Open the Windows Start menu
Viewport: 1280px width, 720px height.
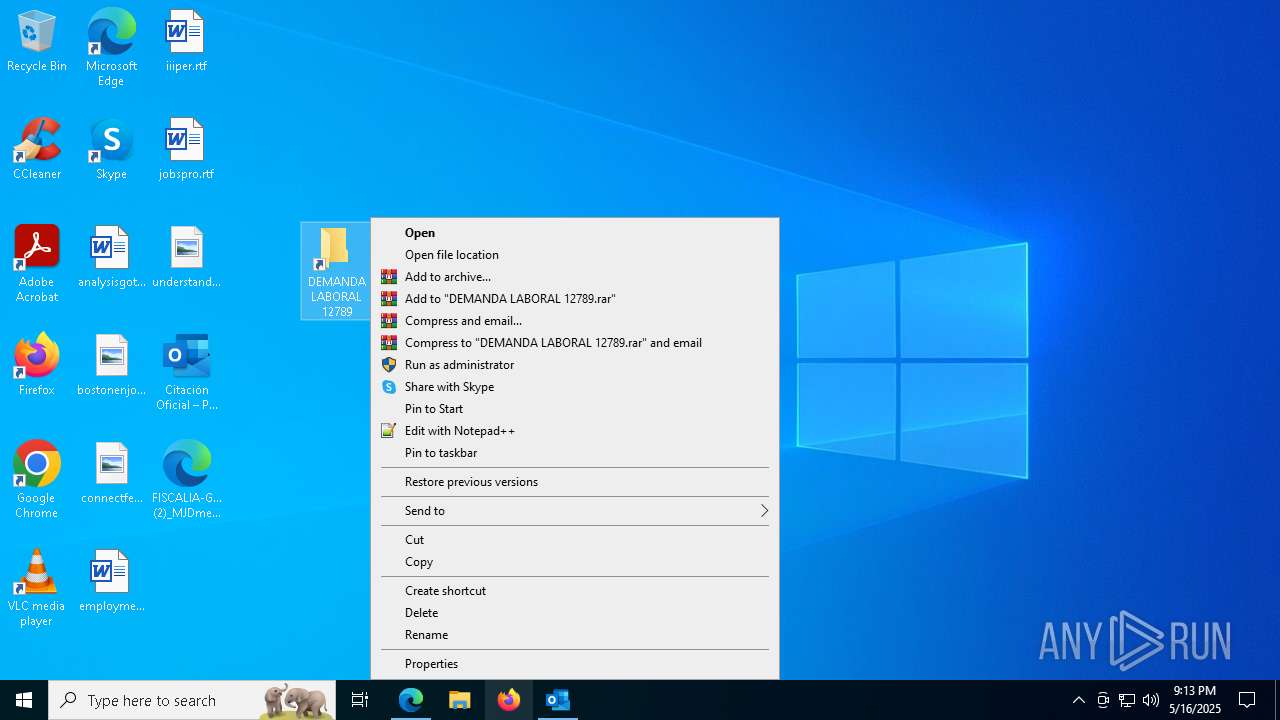pyautogui.click(x=24, y=700)
